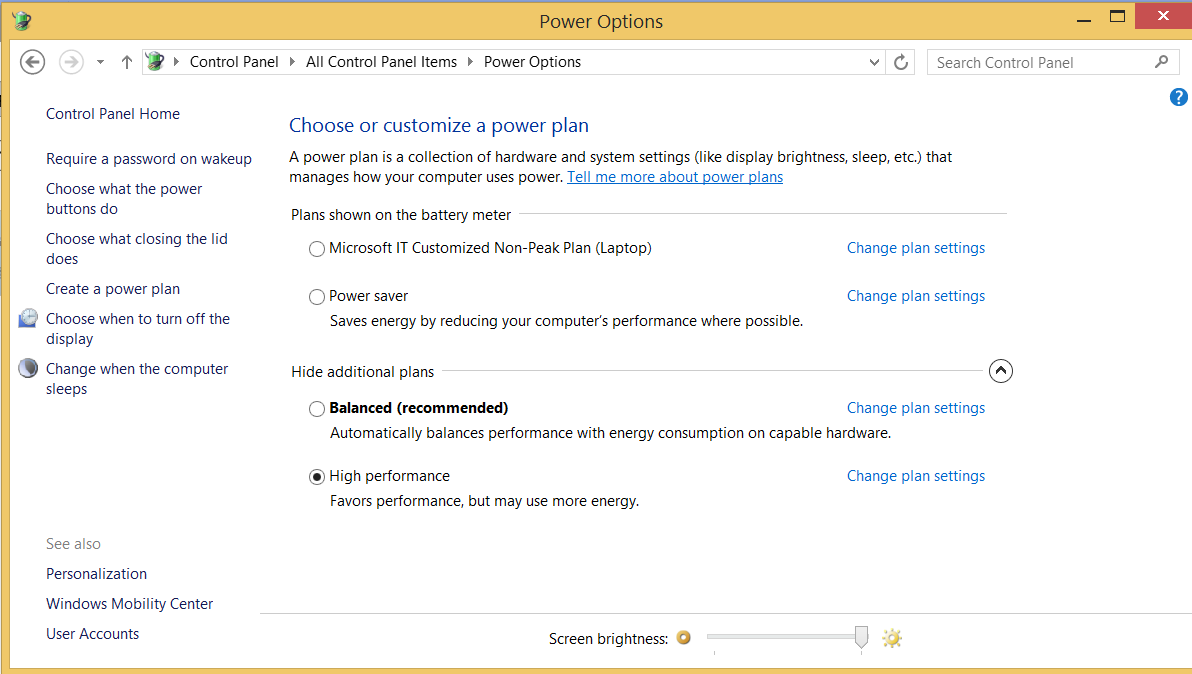Click the dim brightness sun icon

pos(684,638)
